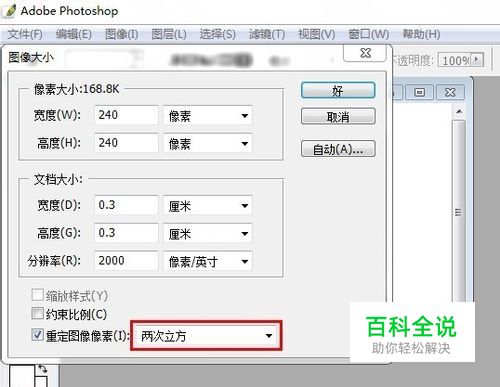Screen dimensions: 500x387
Task: Click the 好 confirm button
Action: coord(338,90)
